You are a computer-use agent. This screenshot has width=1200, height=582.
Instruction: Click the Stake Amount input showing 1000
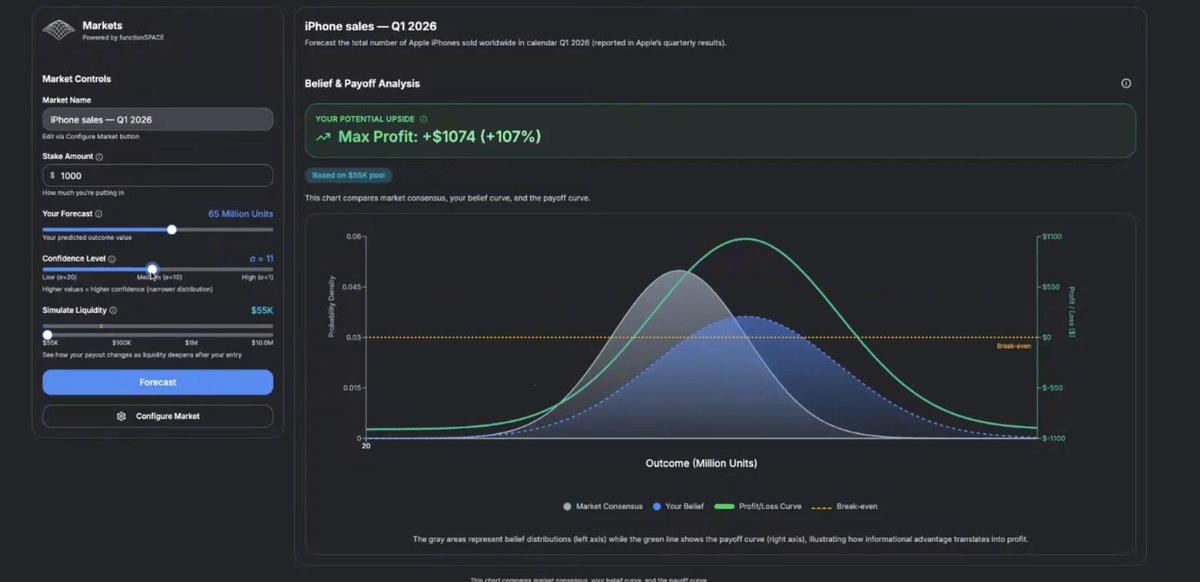click(157, 175)
